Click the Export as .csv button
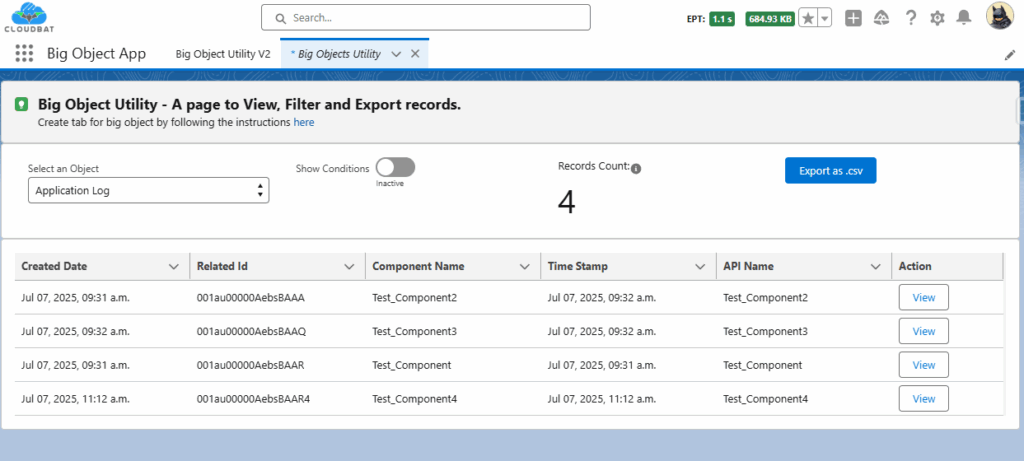1024x461 pixels. (830, 171)
